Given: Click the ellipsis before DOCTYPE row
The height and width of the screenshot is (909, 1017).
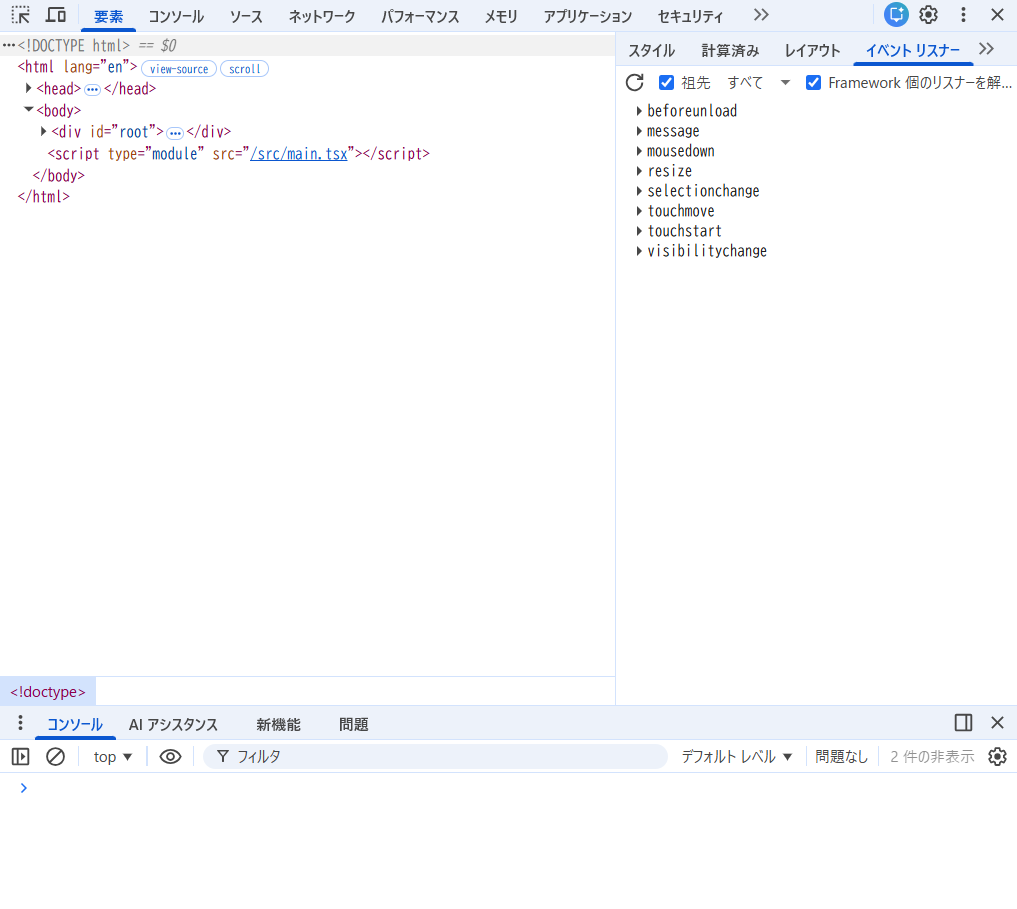Looking at the screenshot, I should click(x=9, y=45).
